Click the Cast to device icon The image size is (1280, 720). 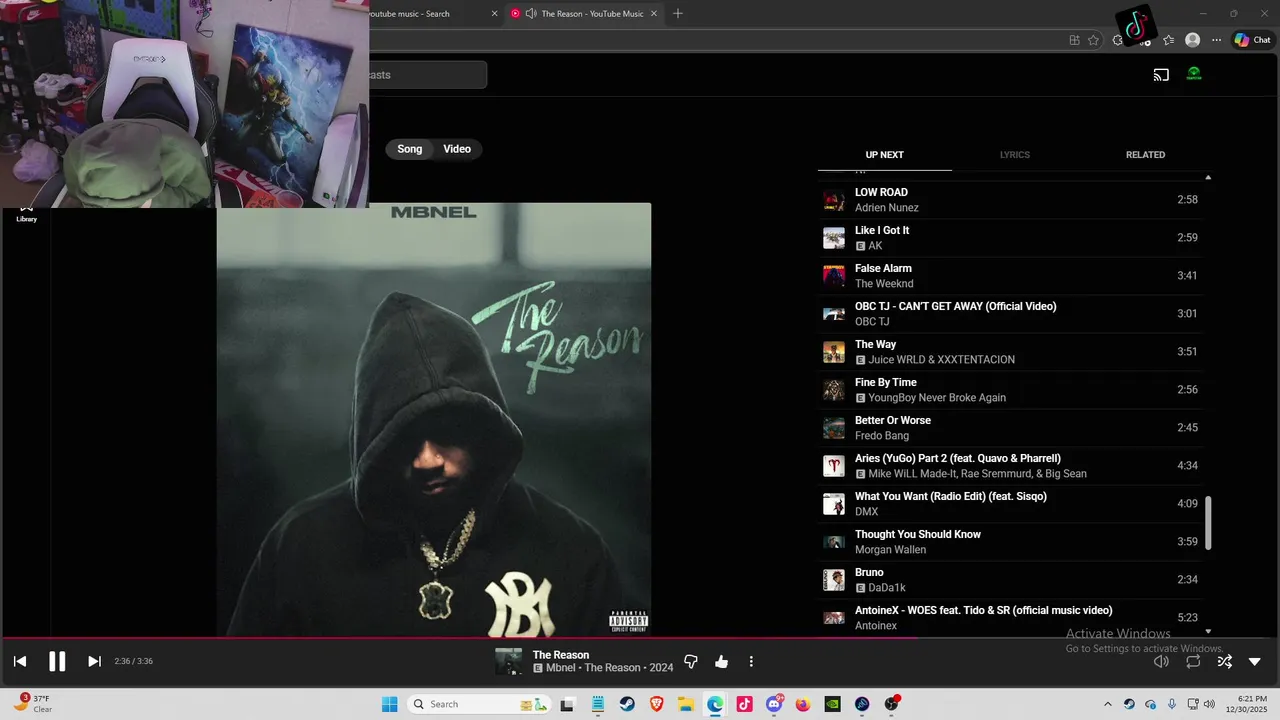1161,74
